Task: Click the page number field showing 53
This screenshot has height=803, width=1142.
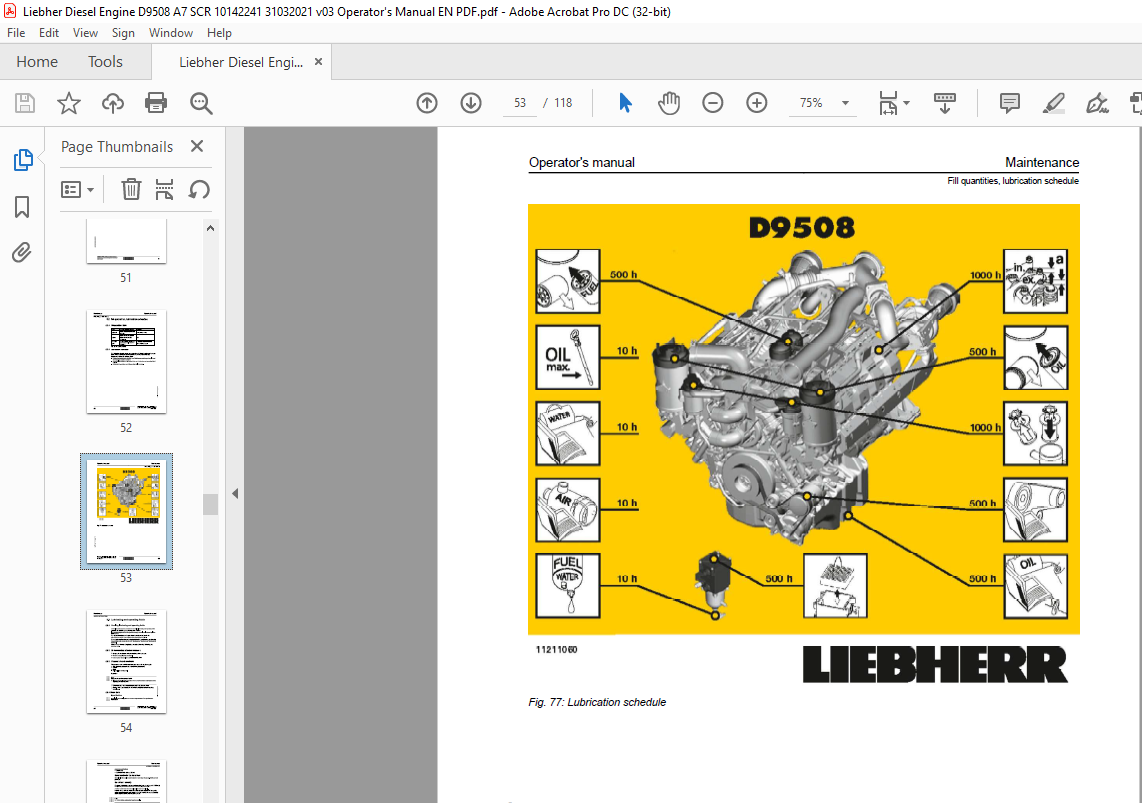Action: pos(520,103)
